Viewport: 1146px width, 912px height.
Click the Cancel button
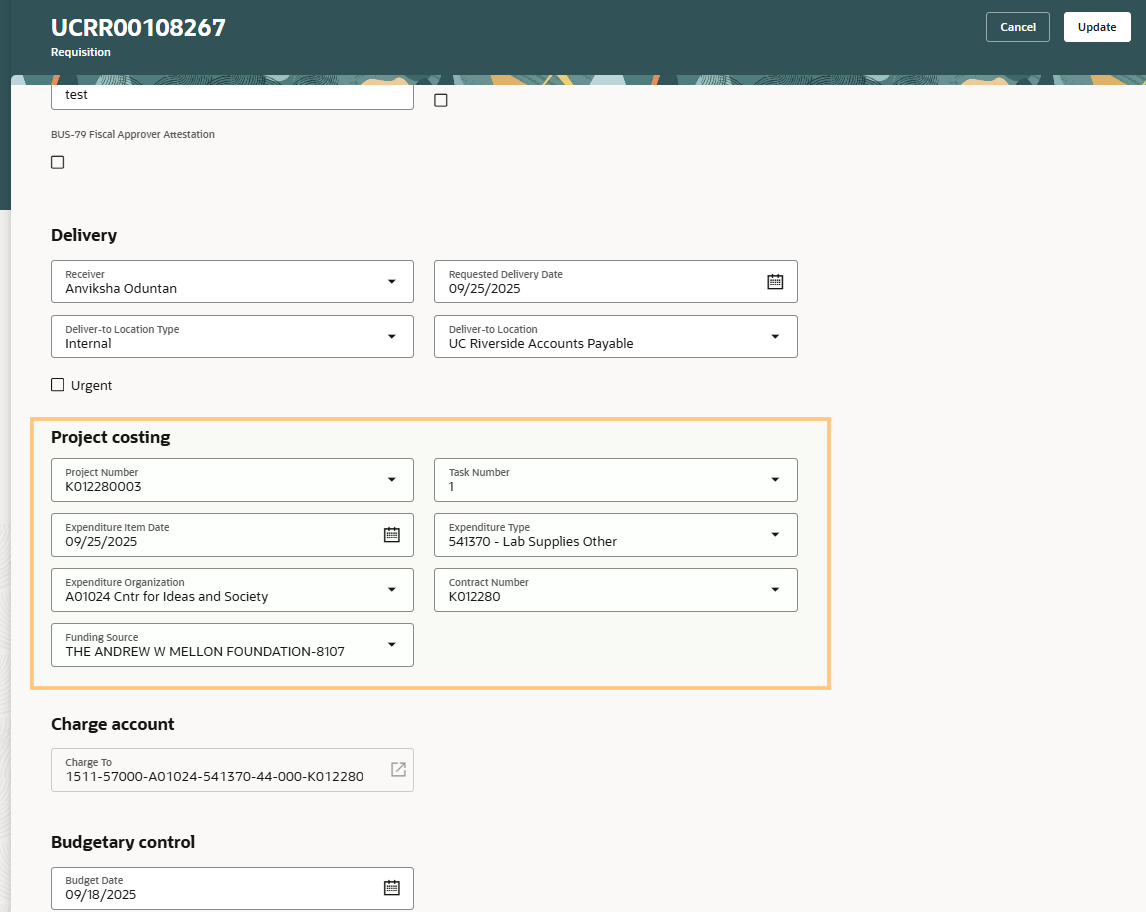point(1017,27)
